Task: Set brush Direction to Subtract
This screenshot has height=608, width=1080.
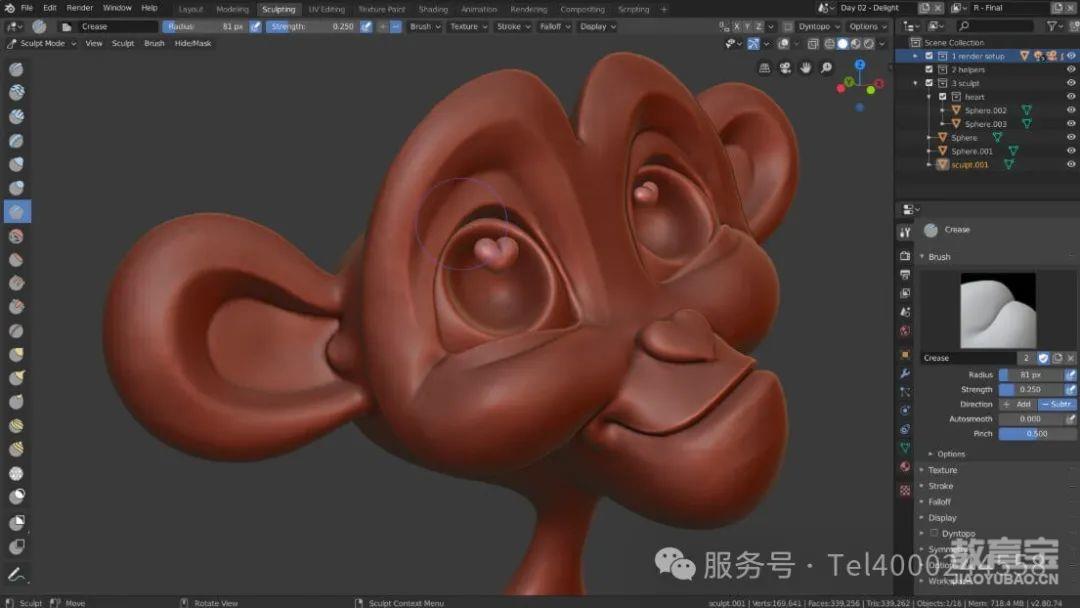Action: point(1057,404)
